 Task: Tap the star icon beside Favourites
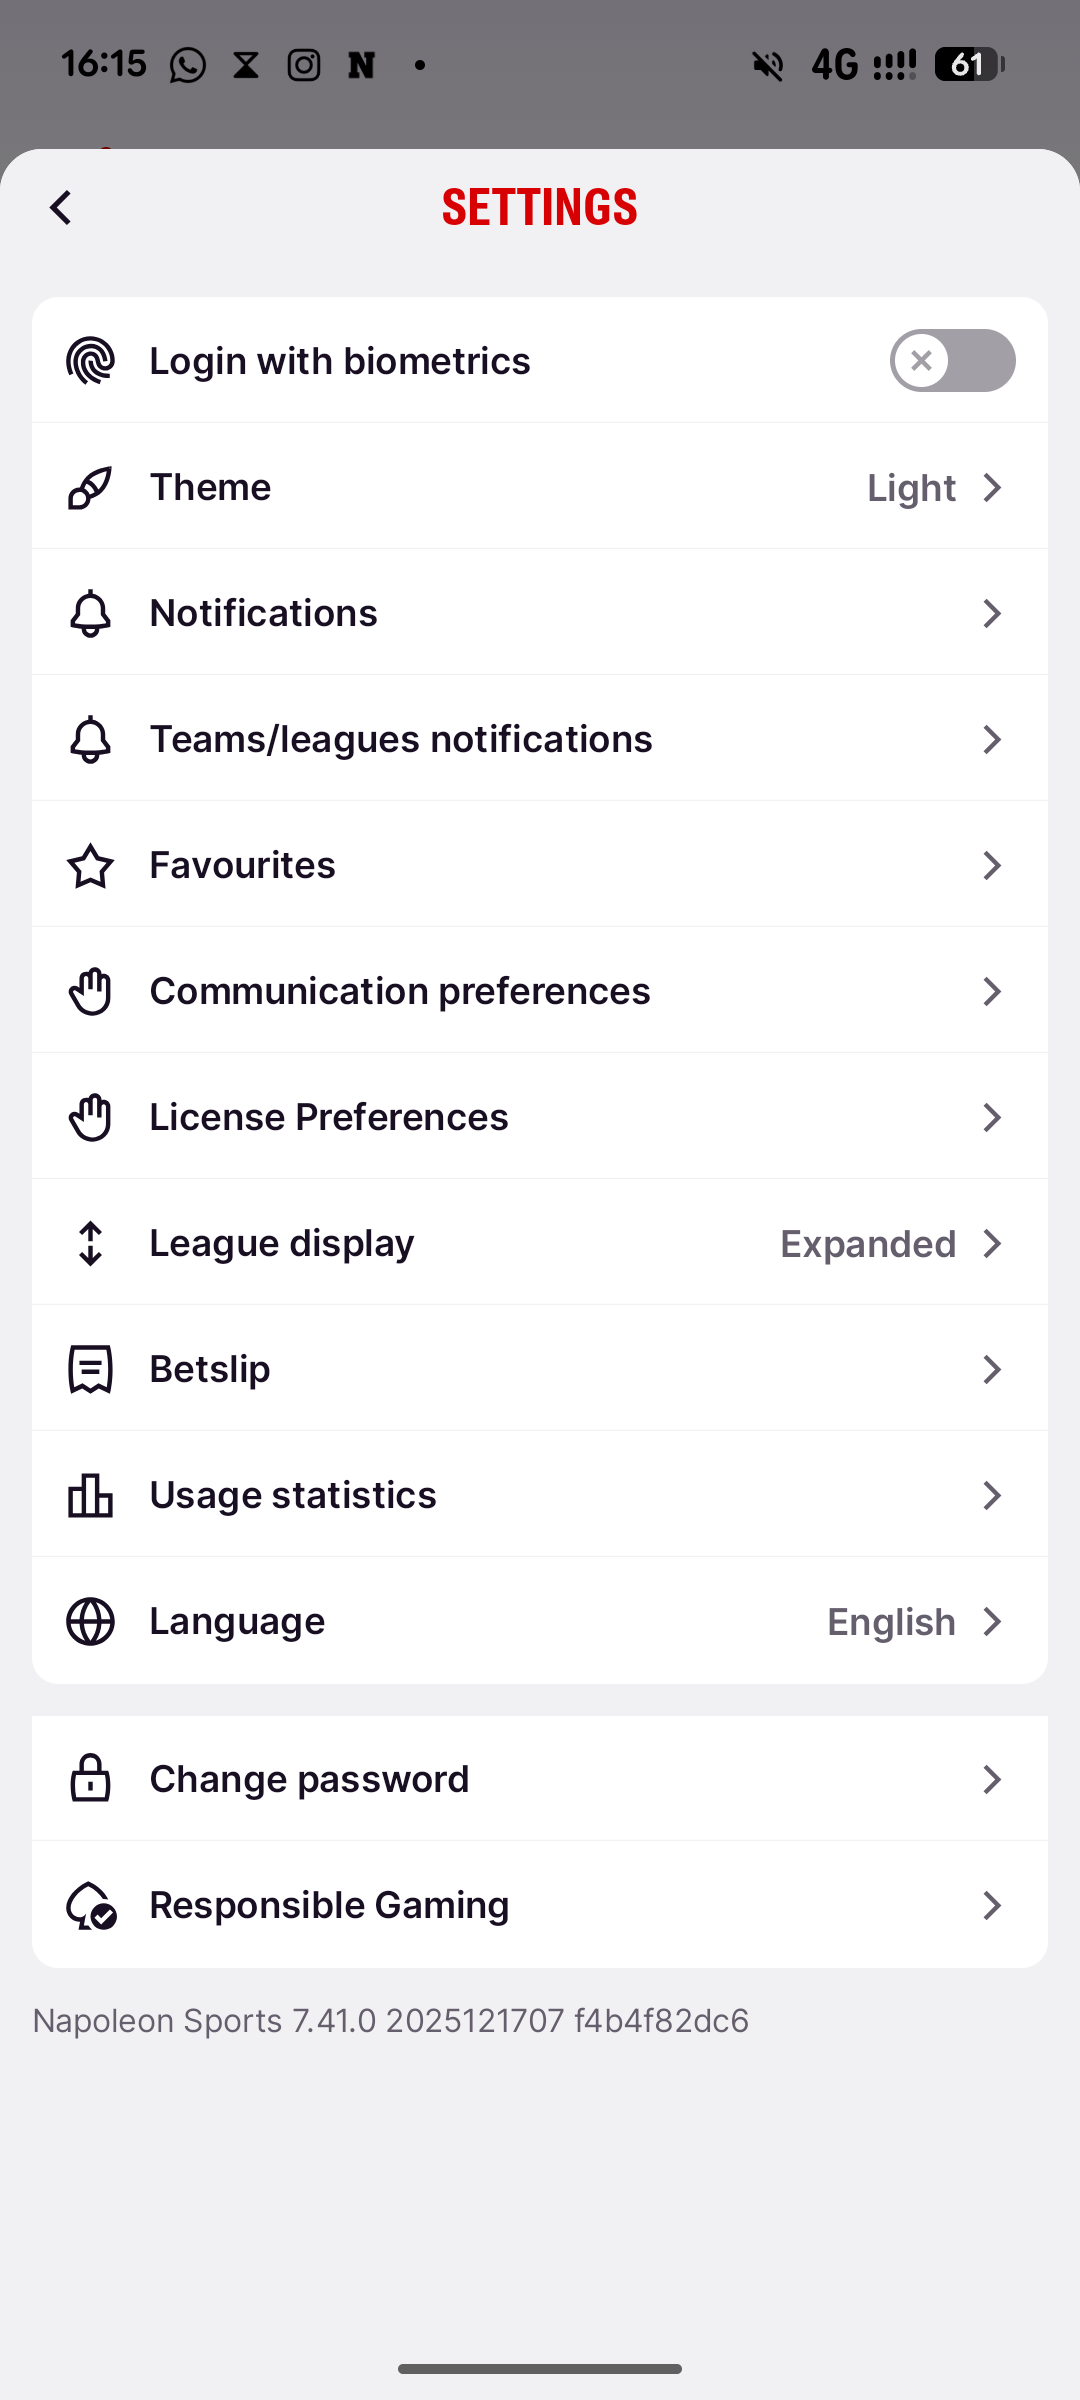tap(90, 865)
